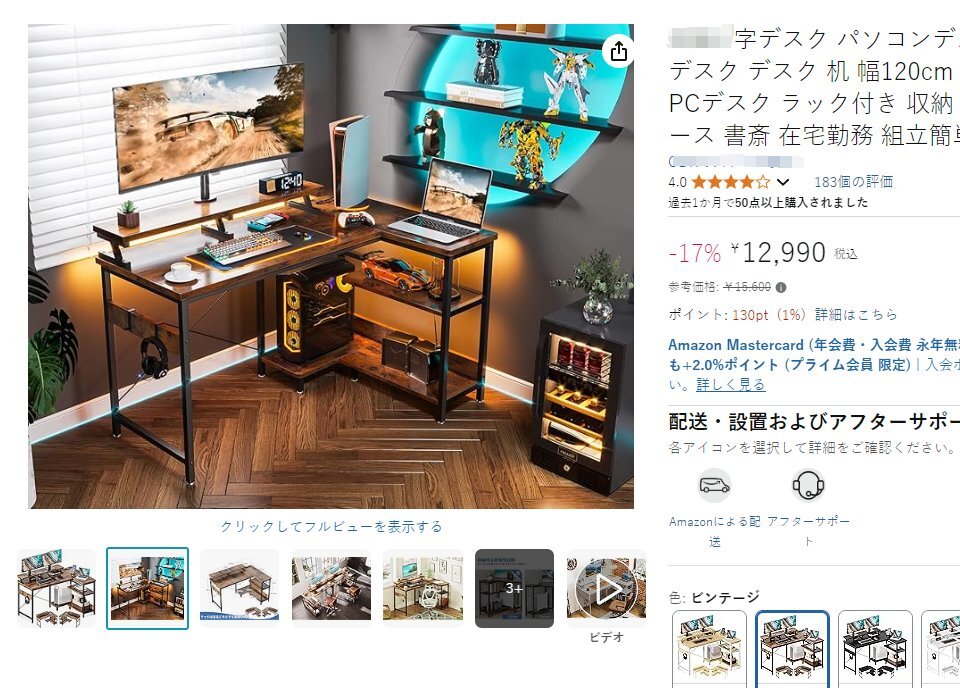This screenshot has height=688, width=960.
Task: Select the first desk thumbnail image
Action: [x=56, y=588]
